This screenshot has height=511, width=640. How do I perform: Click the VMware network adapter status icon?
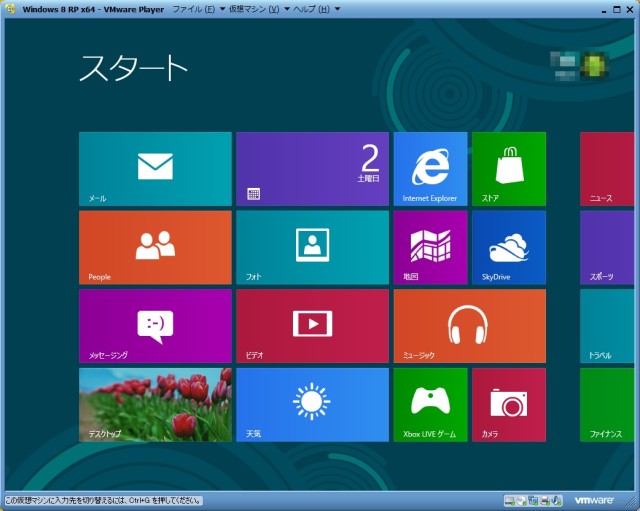pos(533,500)
